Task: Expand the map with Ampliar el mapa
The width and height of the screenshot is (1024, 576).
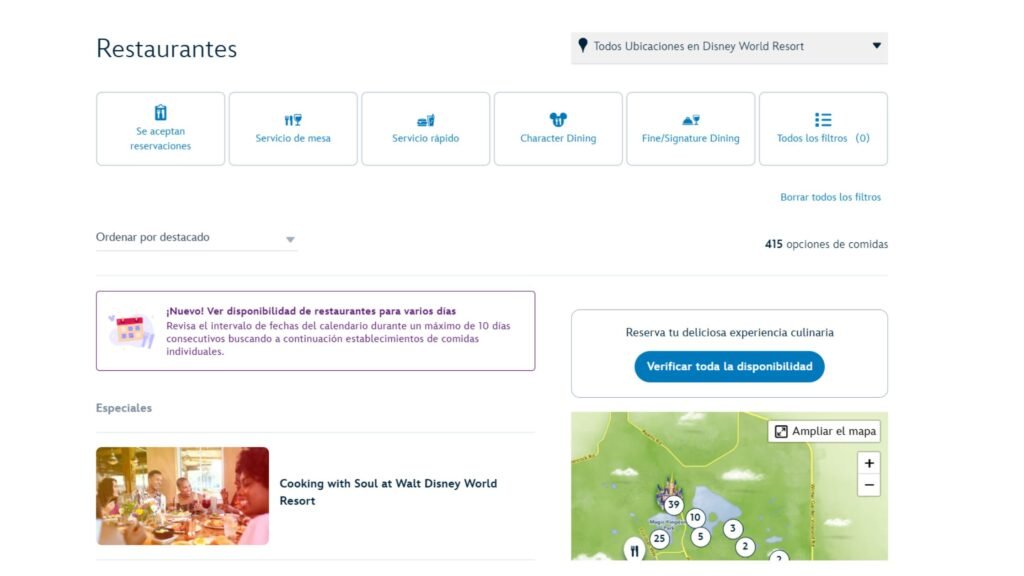Action: 825,431
